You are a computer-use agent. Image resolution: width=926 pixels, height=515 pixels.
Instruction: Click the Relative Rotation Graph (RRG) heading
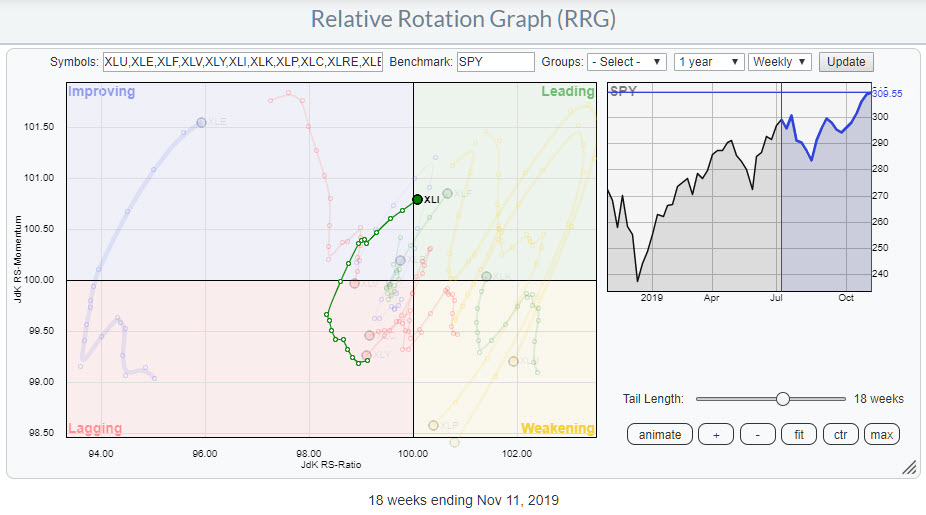(x=464, y=19)
